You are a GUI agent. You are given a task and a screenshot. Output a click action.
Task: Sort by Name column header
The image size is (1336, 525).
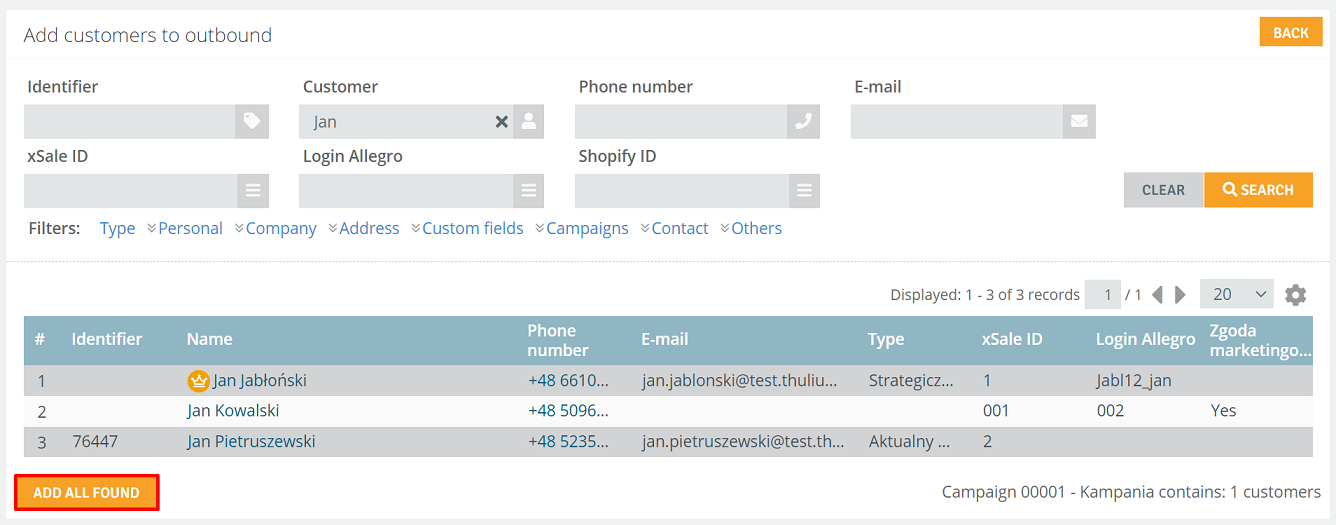[210, 339]
